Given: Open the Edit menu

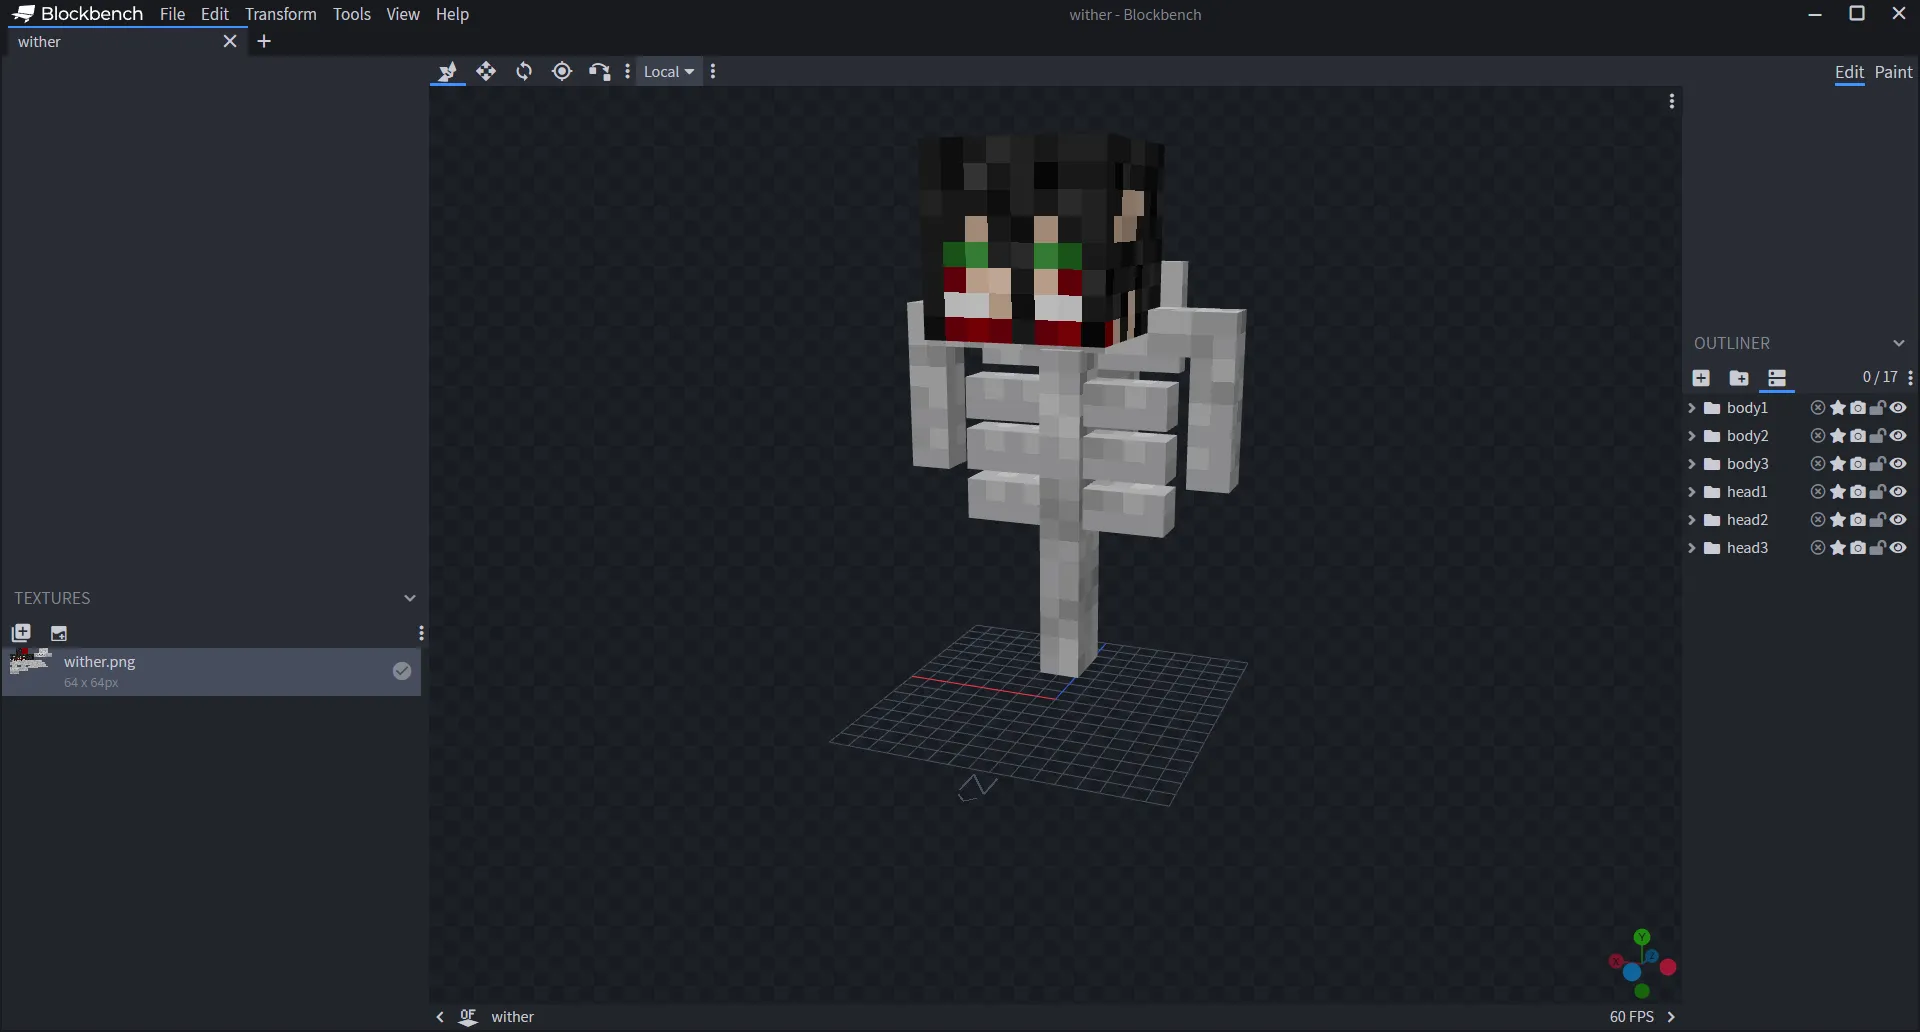Looking at the screenshot, I should coord(214,14).
